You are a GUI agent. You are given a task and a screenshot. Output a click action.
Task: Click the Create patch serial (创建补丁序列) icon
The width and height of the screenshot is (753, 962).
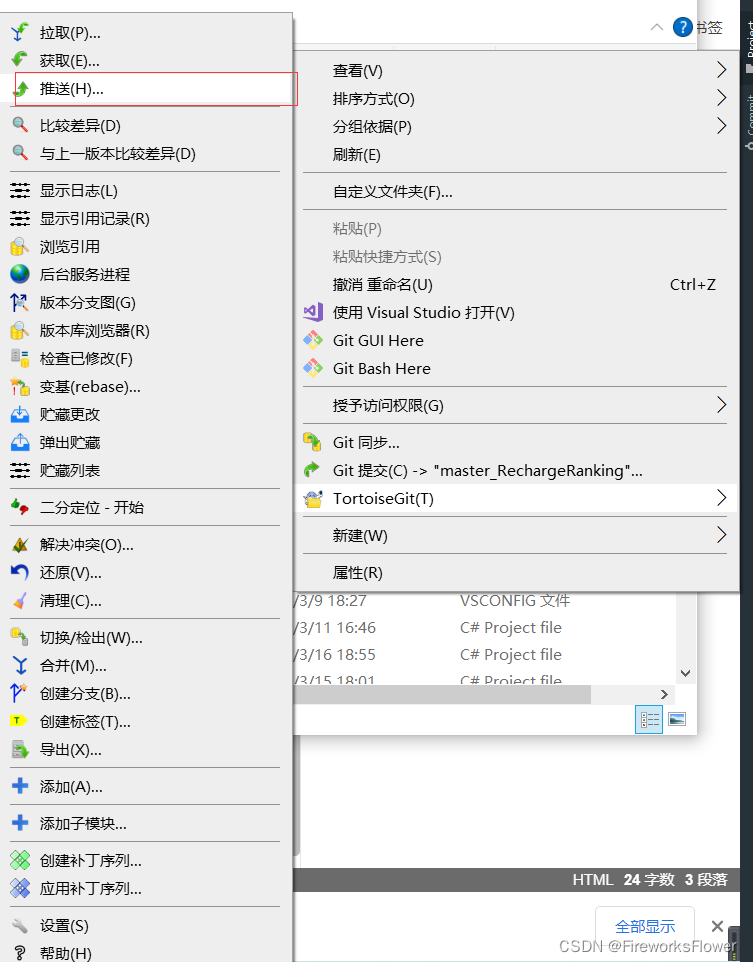20,861
